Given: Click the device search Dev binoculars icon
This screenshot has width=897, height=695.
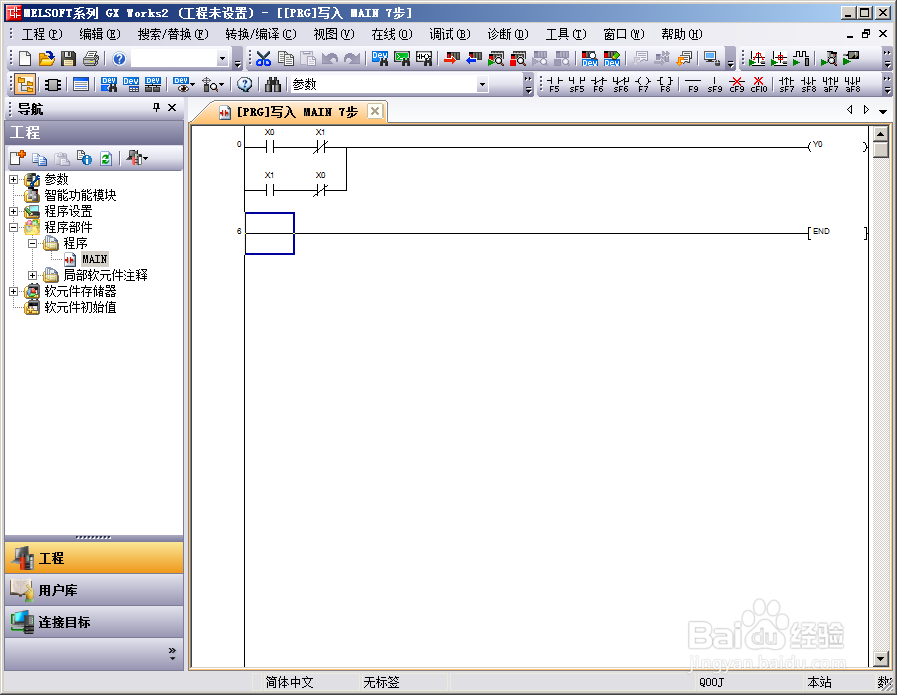Looking at the screenshot, I should coord(109,85).
